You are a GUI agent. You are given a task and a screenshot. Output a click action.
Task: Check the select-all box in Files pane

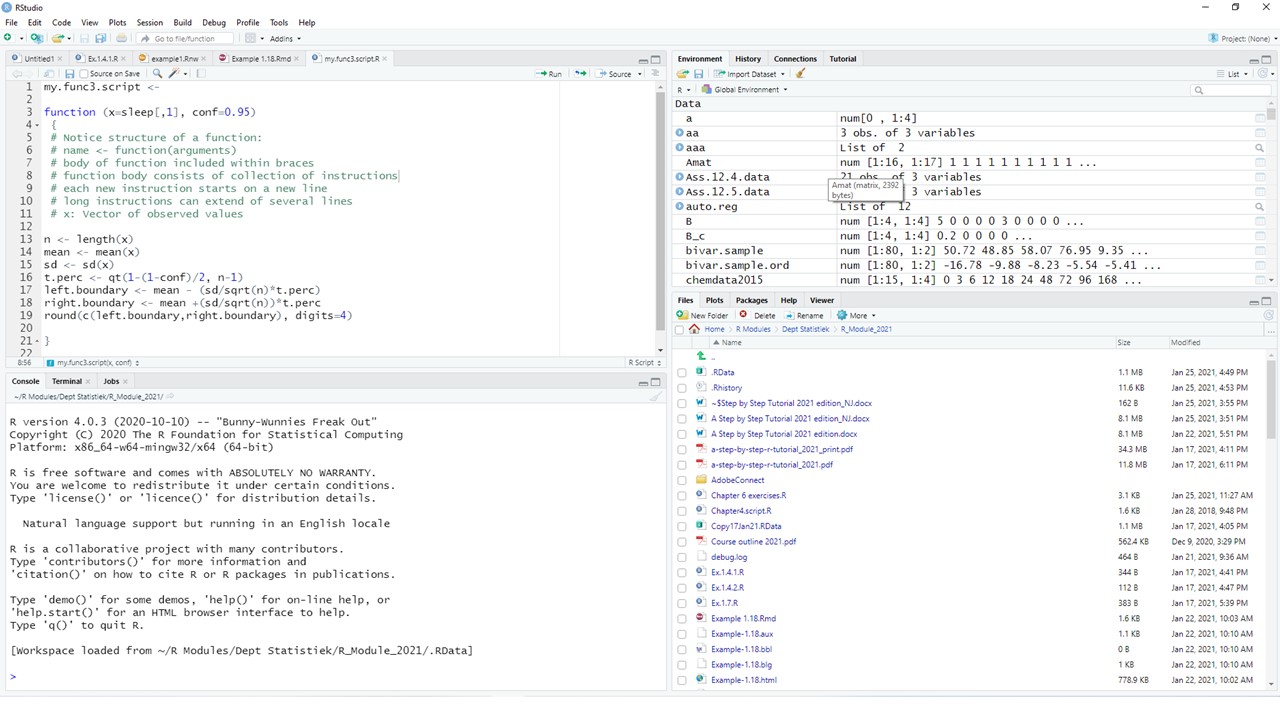[x=680, y=329]
